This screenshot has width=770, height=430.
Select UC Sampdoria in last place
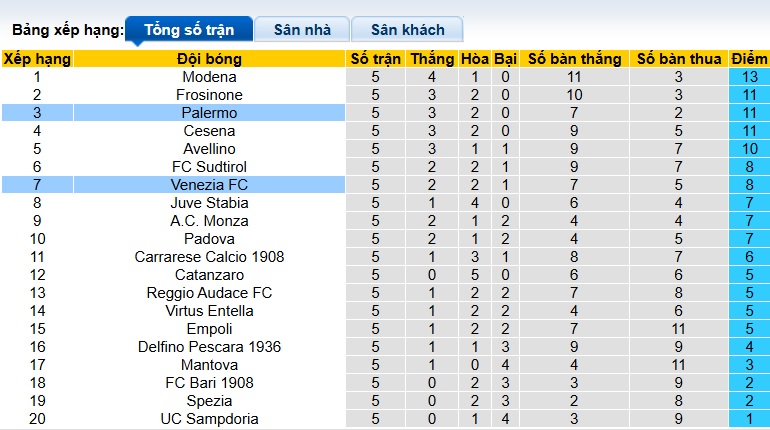pyautogui.click(x=209, y=419)
